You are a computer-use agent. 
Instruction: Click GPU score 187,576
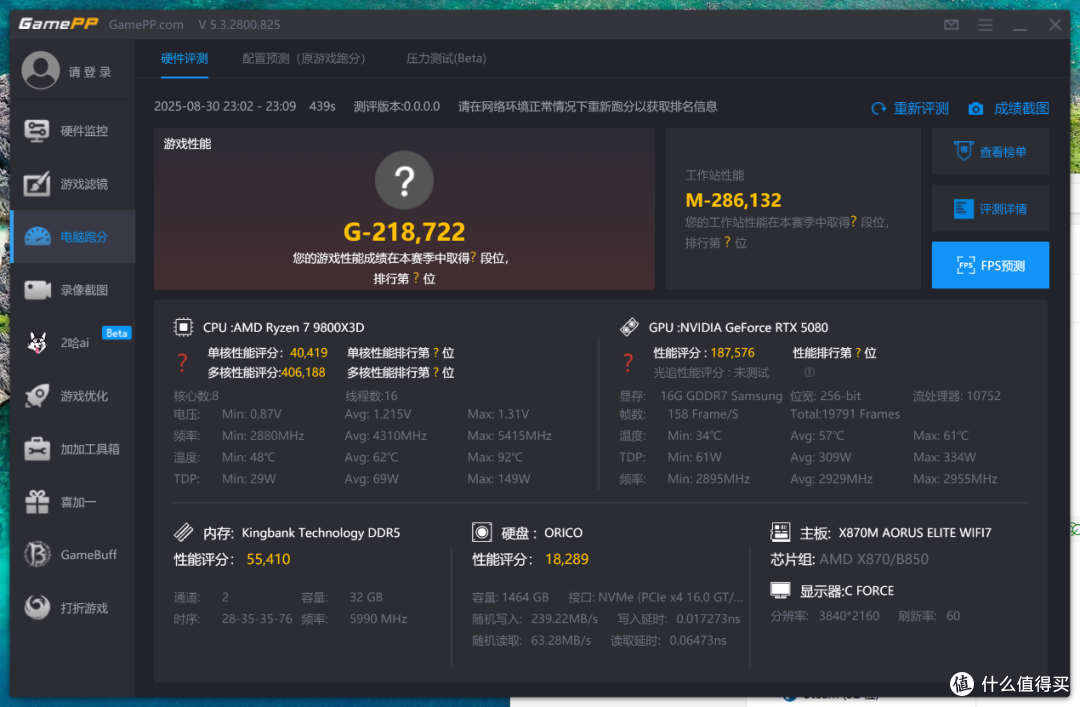733,353
